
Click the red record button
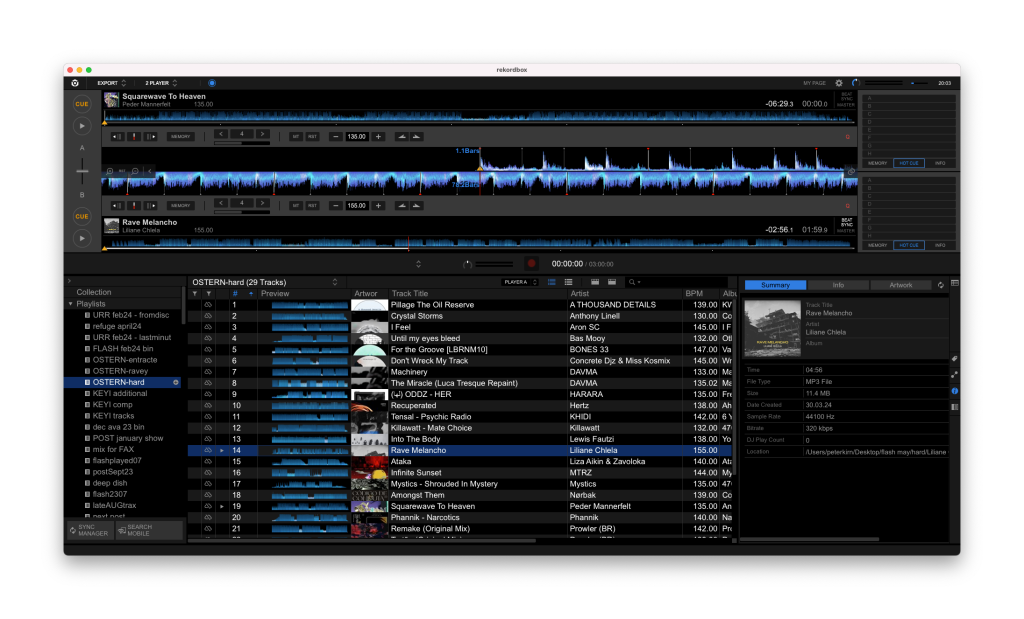(x=532, y=264)
